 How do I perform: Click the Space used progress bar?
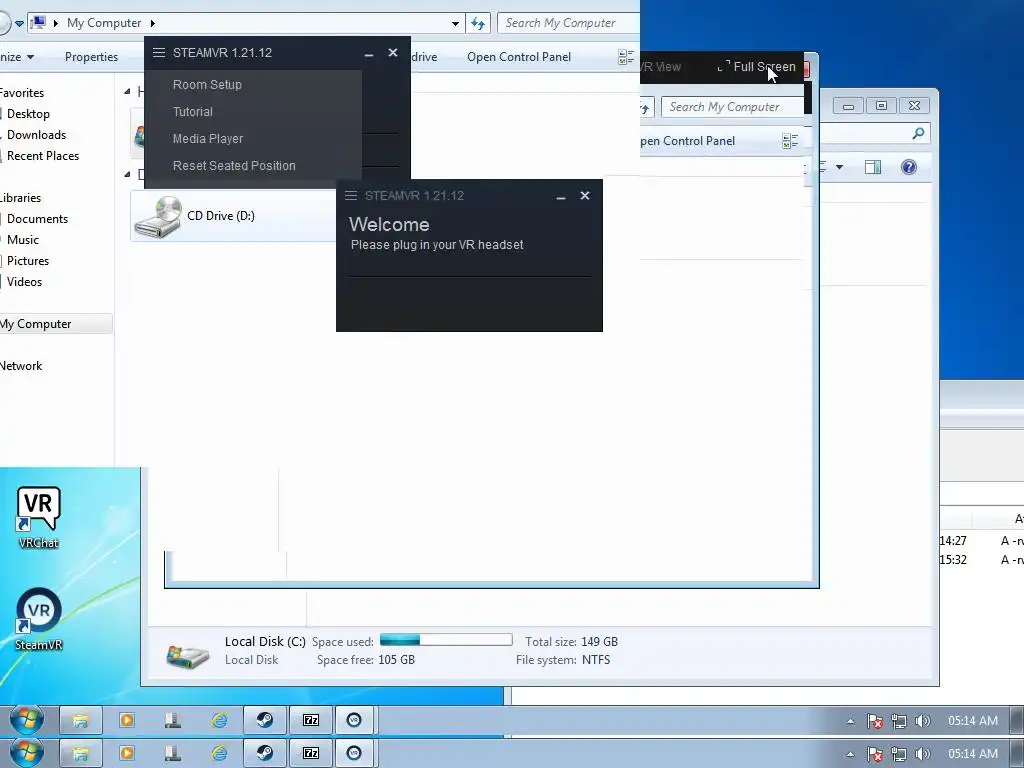pos(446,640)
